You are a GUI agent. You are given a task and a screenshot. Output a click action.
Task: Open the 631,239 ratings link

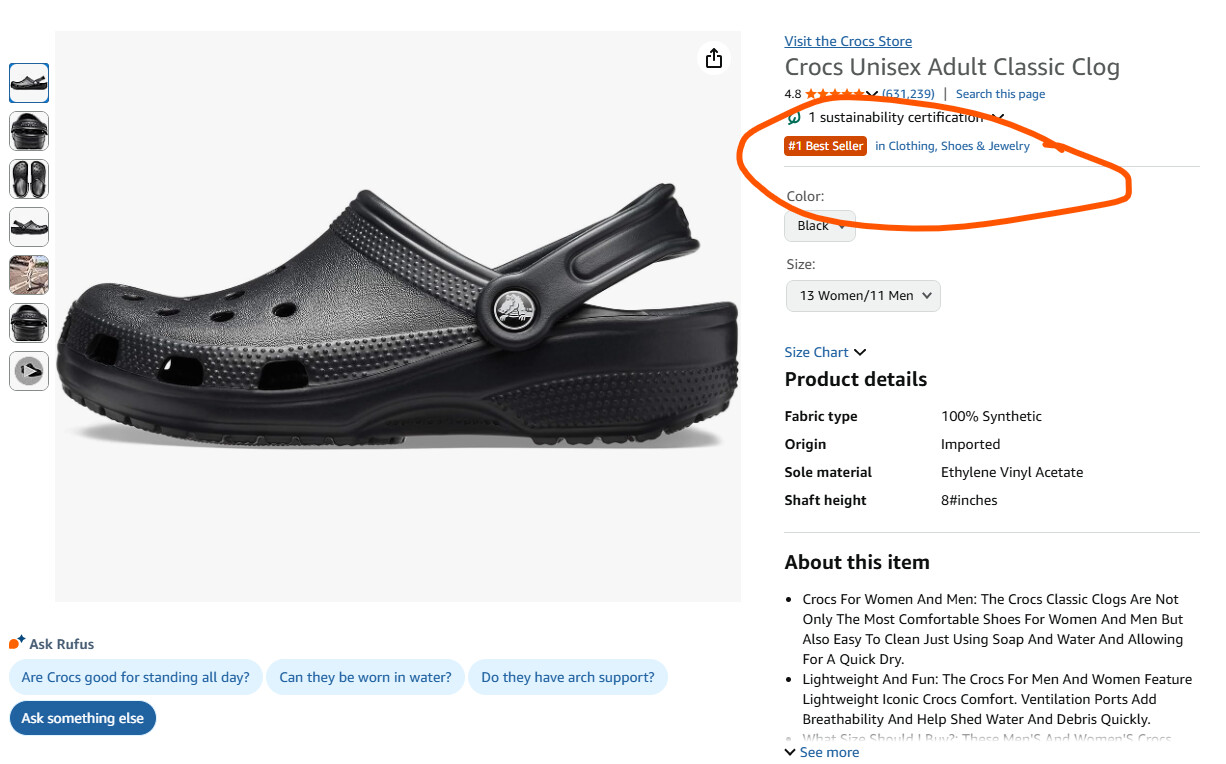click(x=908, y=94)
